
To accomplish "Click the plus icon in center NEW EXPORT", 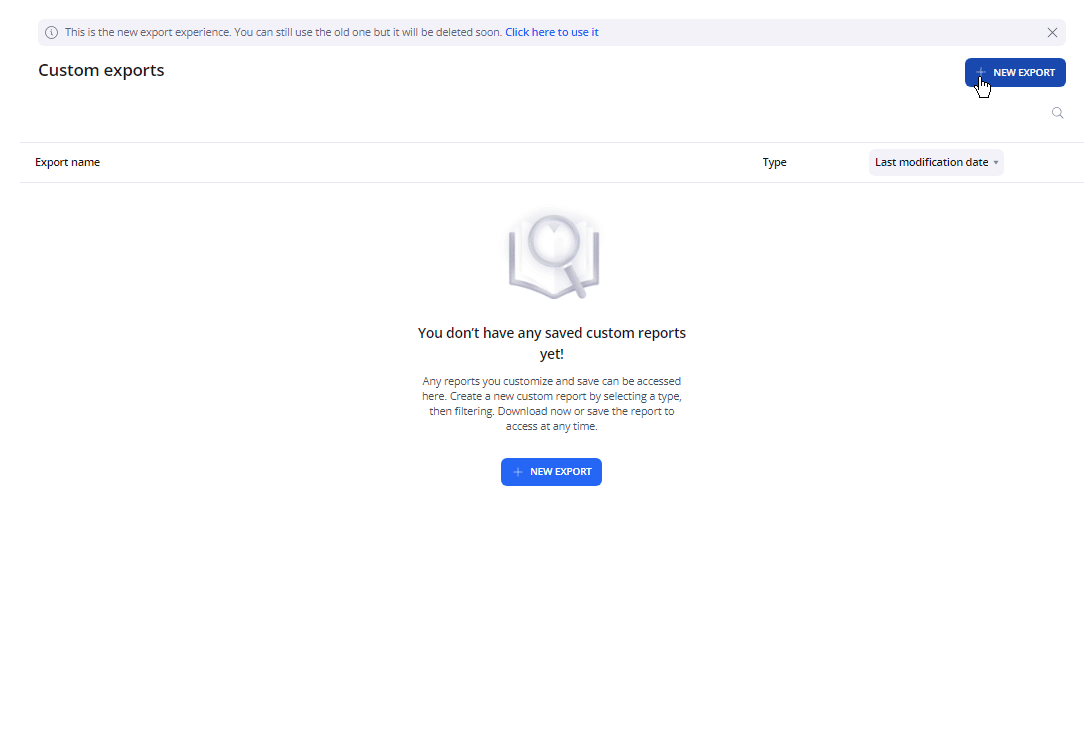I will click(x=518, y=472).
